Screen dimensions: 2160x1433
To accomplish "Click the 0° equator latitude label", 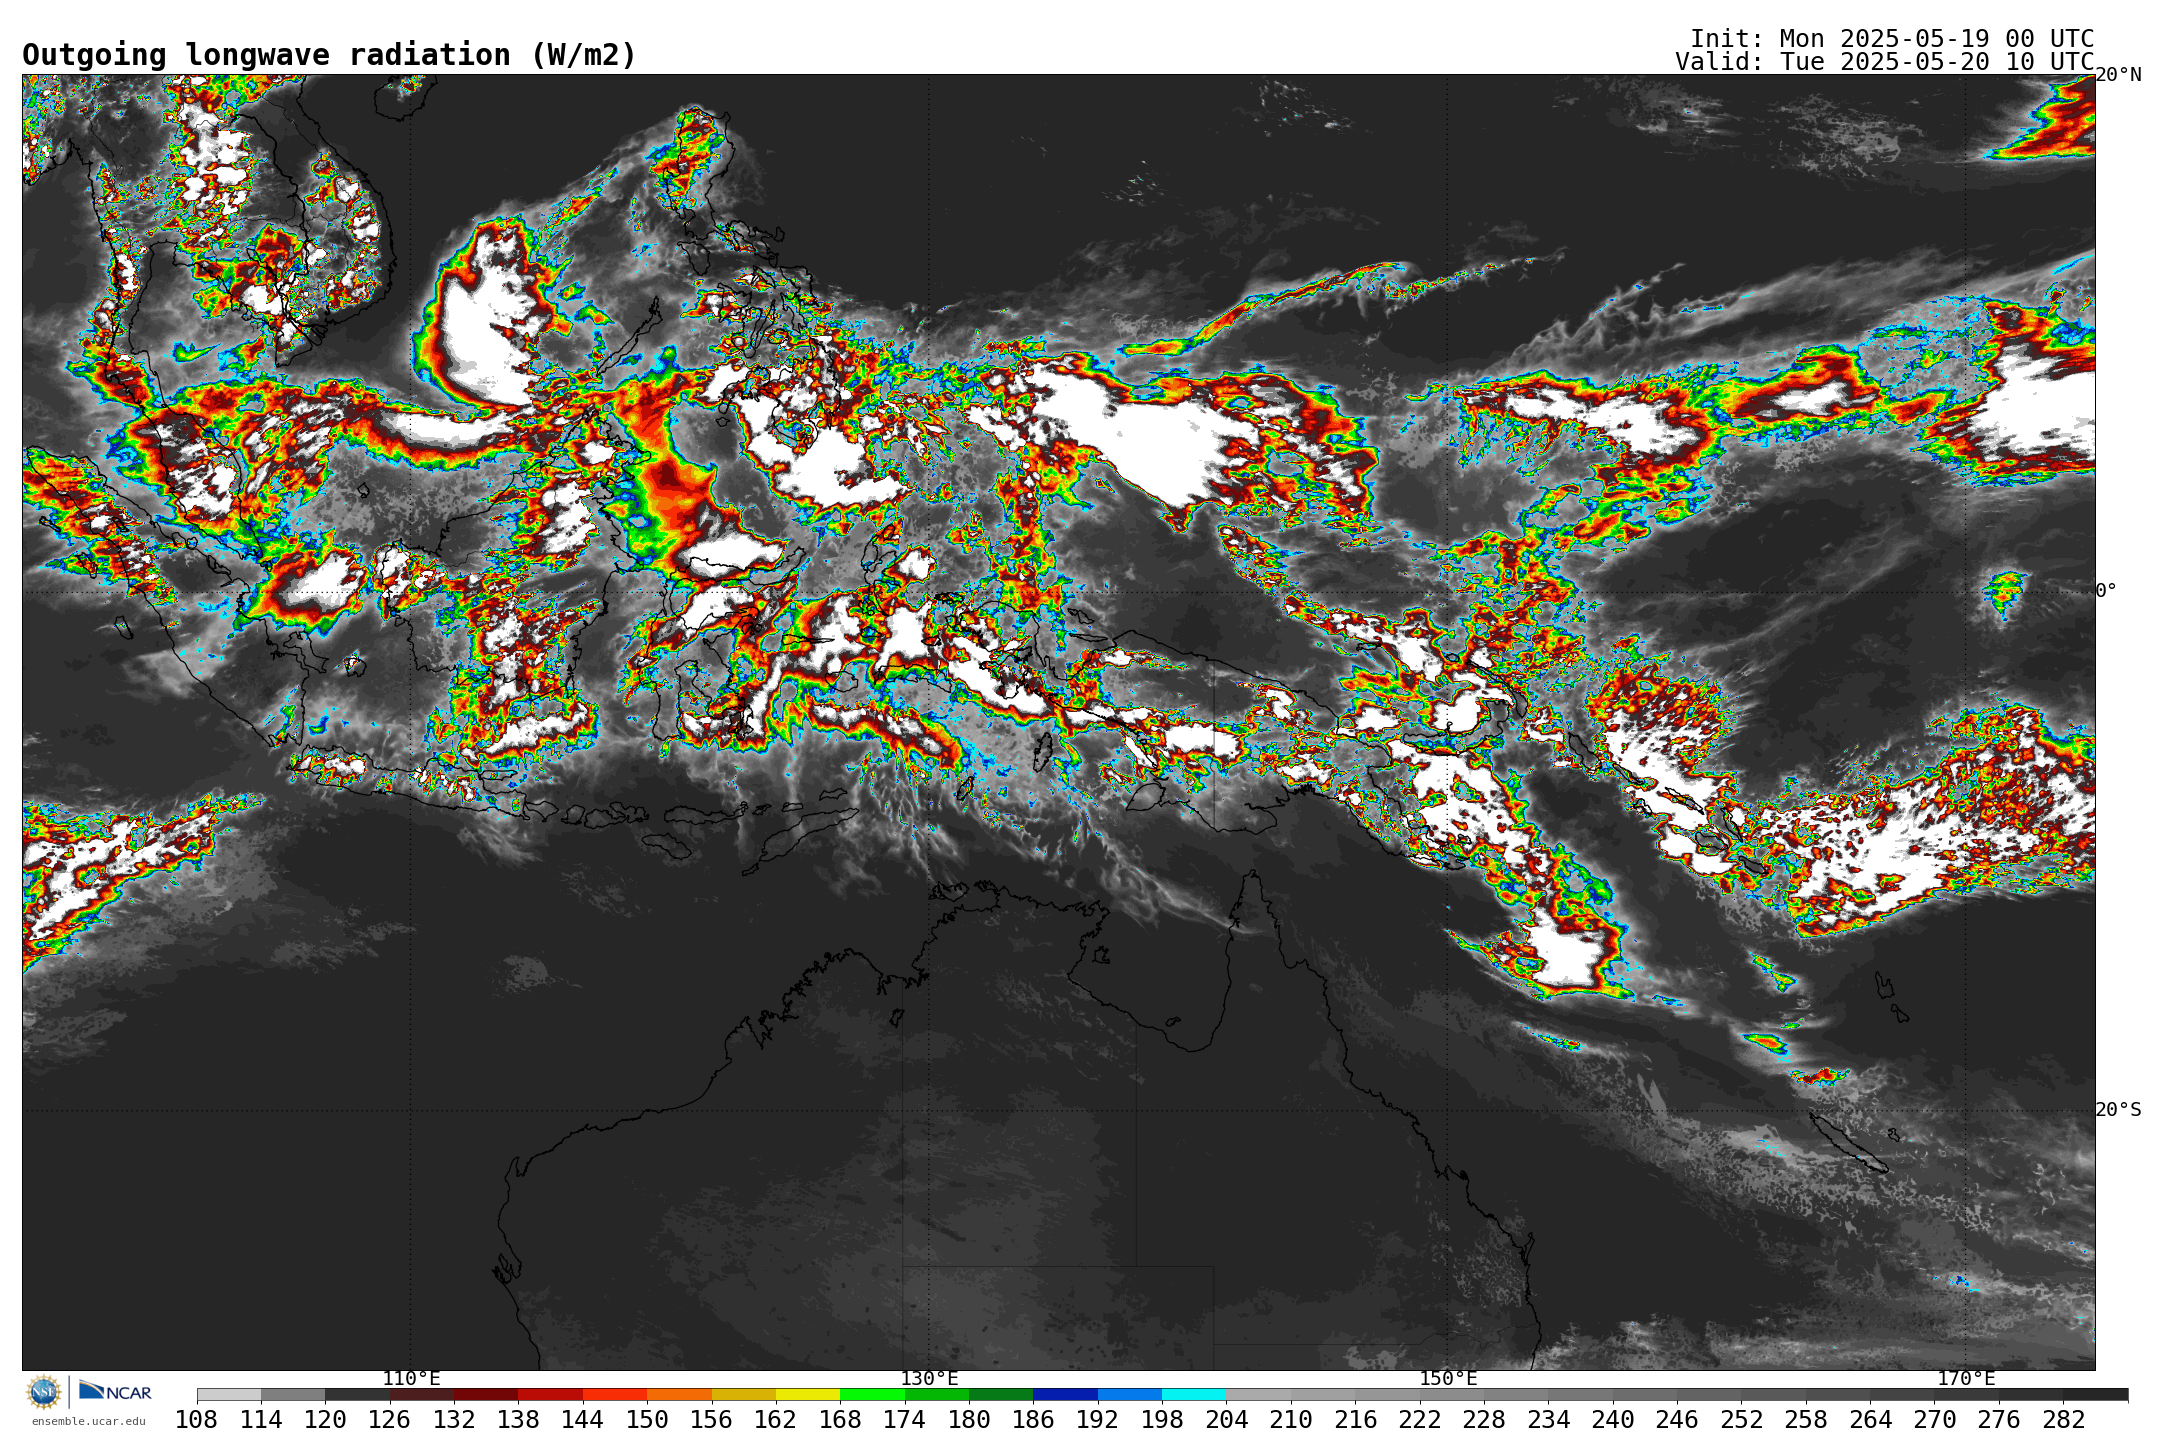I will tap(2106, 591).
